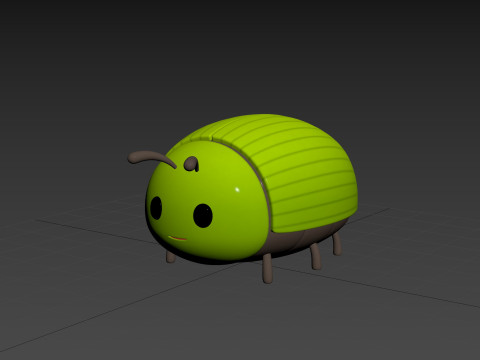The height and width of the screenshot is (360, 480).
Task: Select the small red mouth line
Action: 177,238
